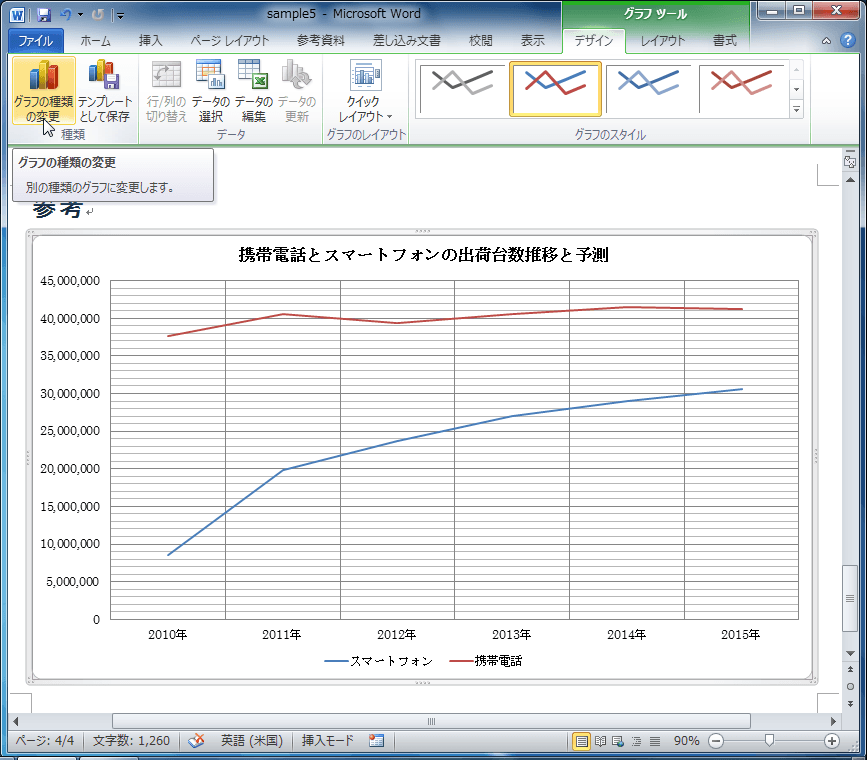The image size is (867, 760).
Task: Click the Word application icon in title bar
Action: pyautogui.click(x=17, y=15)
